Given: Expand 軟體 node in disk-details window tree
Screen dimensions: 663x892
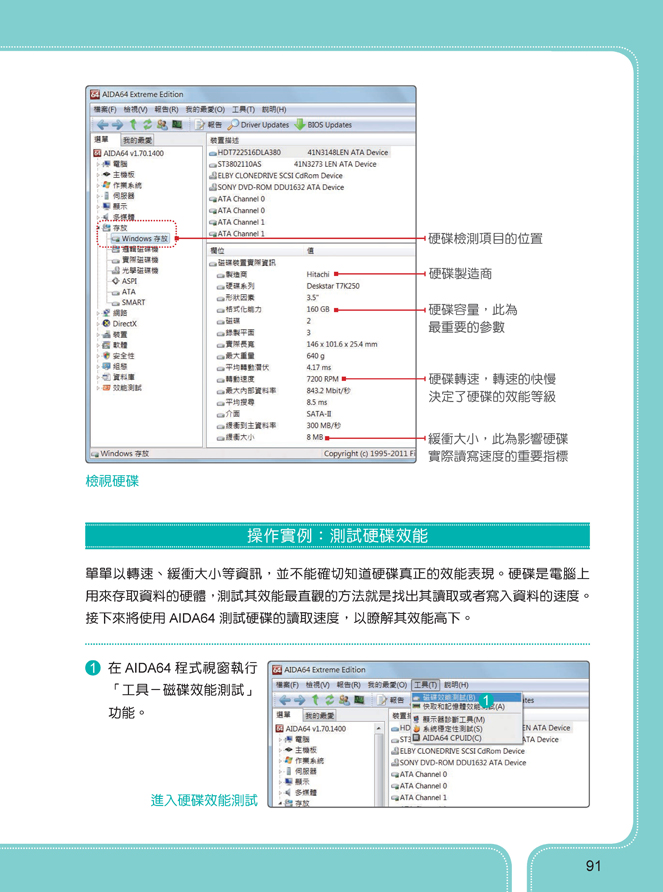Looking at the screenshot, I should pos(97,345).
